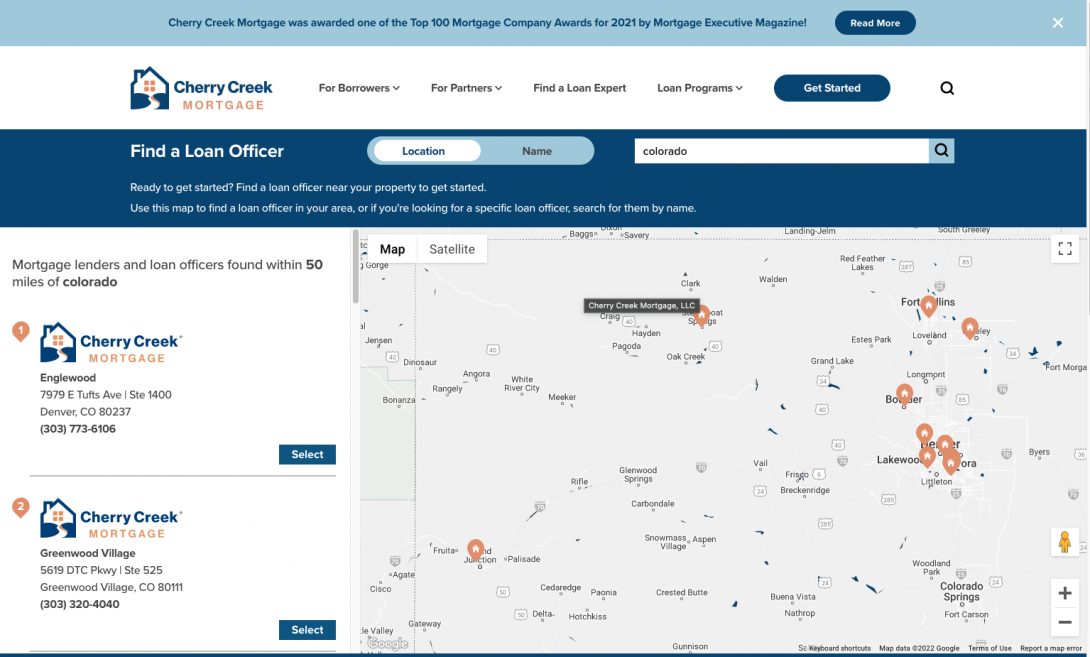Toggle fullscreen map view

[x=1064, y=248]
